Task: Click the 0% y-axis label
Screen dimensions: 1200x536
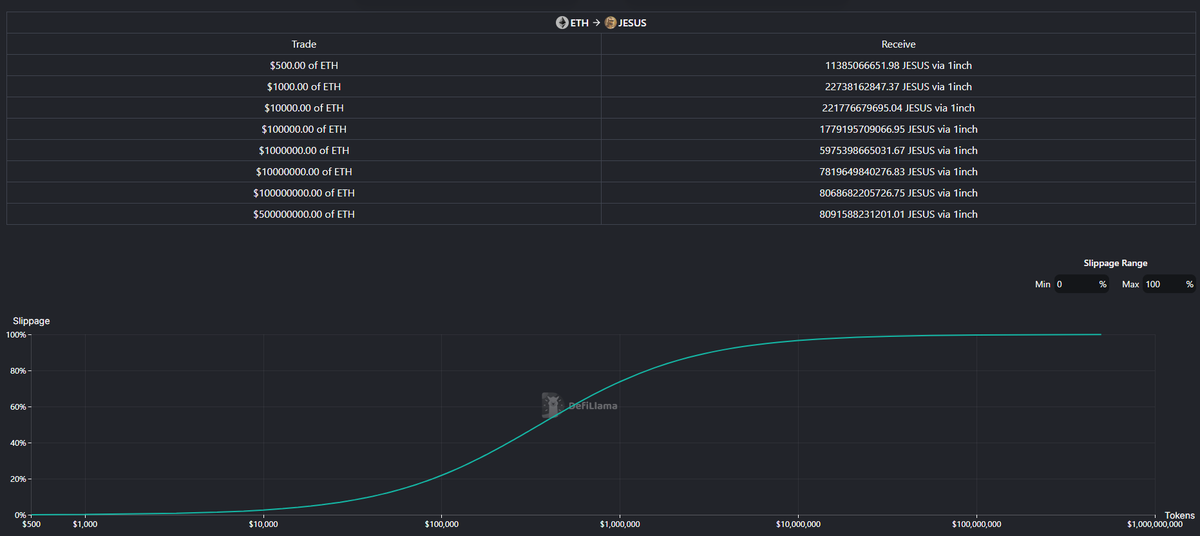Action: click(x=20, y=515)
